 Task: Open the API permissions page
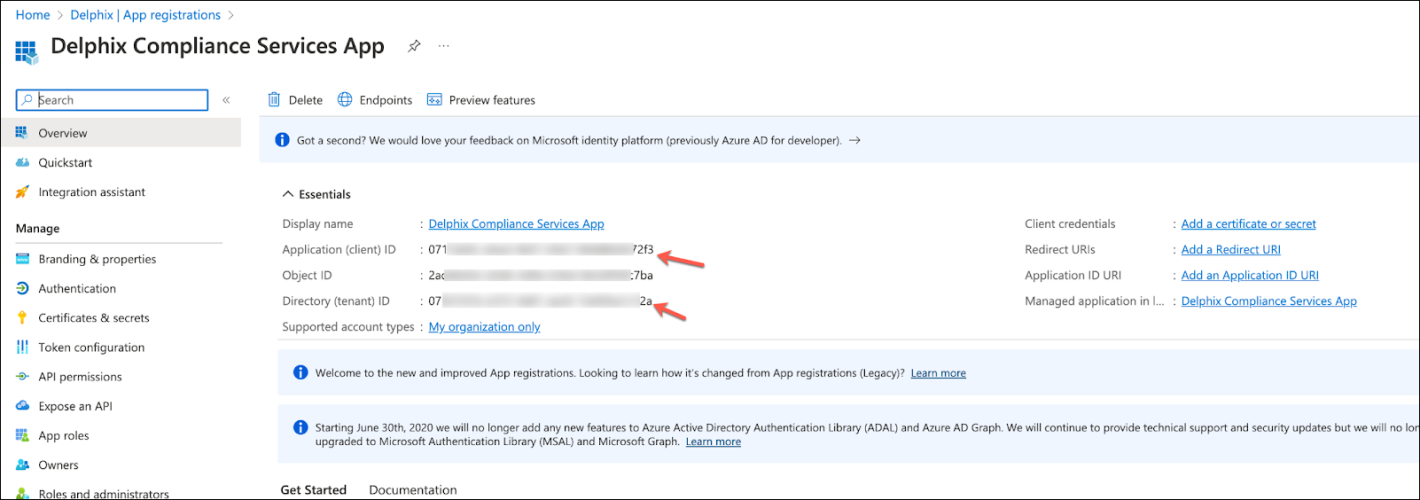[x=80, y=377]
